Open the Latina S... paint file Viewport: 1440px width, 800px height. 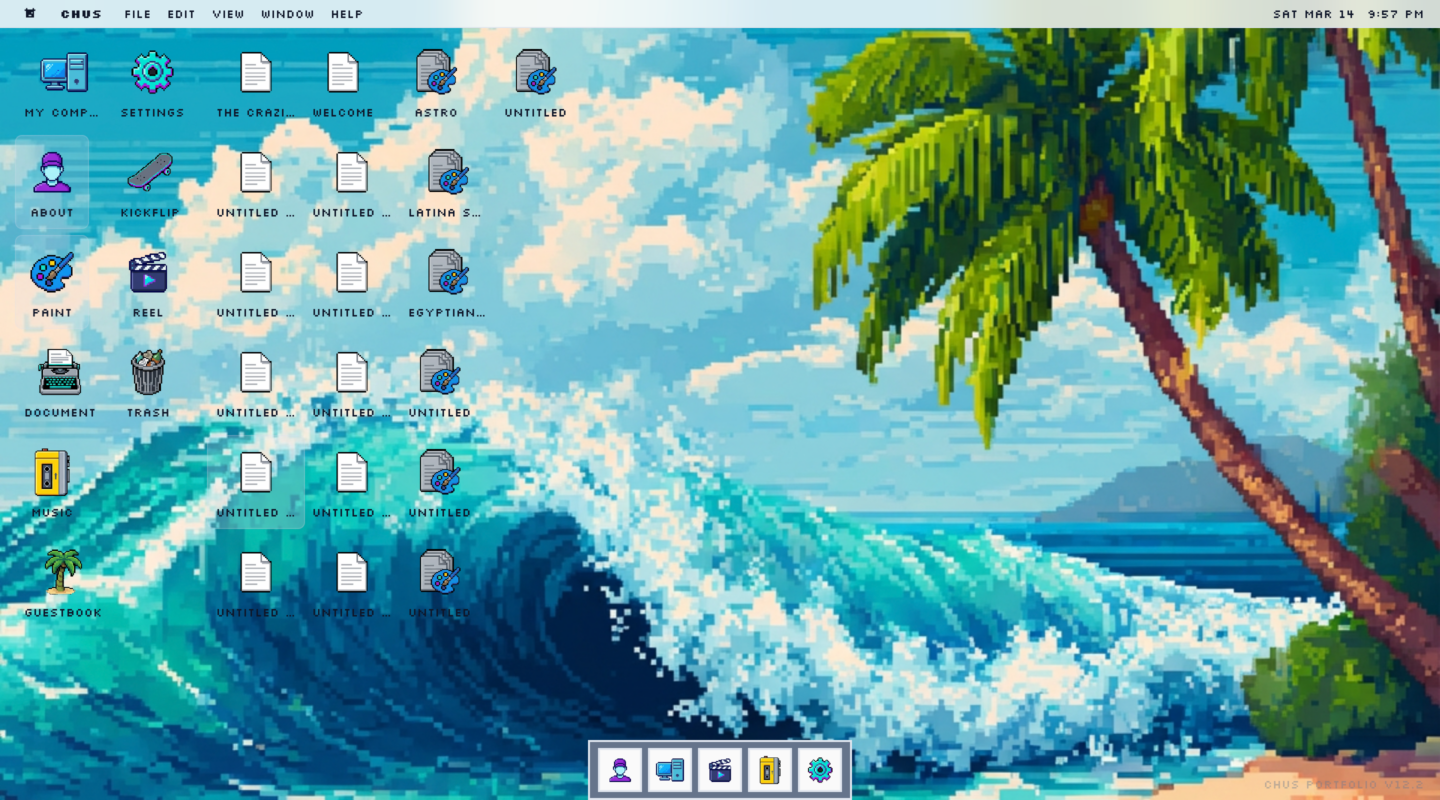click(446, 174)
